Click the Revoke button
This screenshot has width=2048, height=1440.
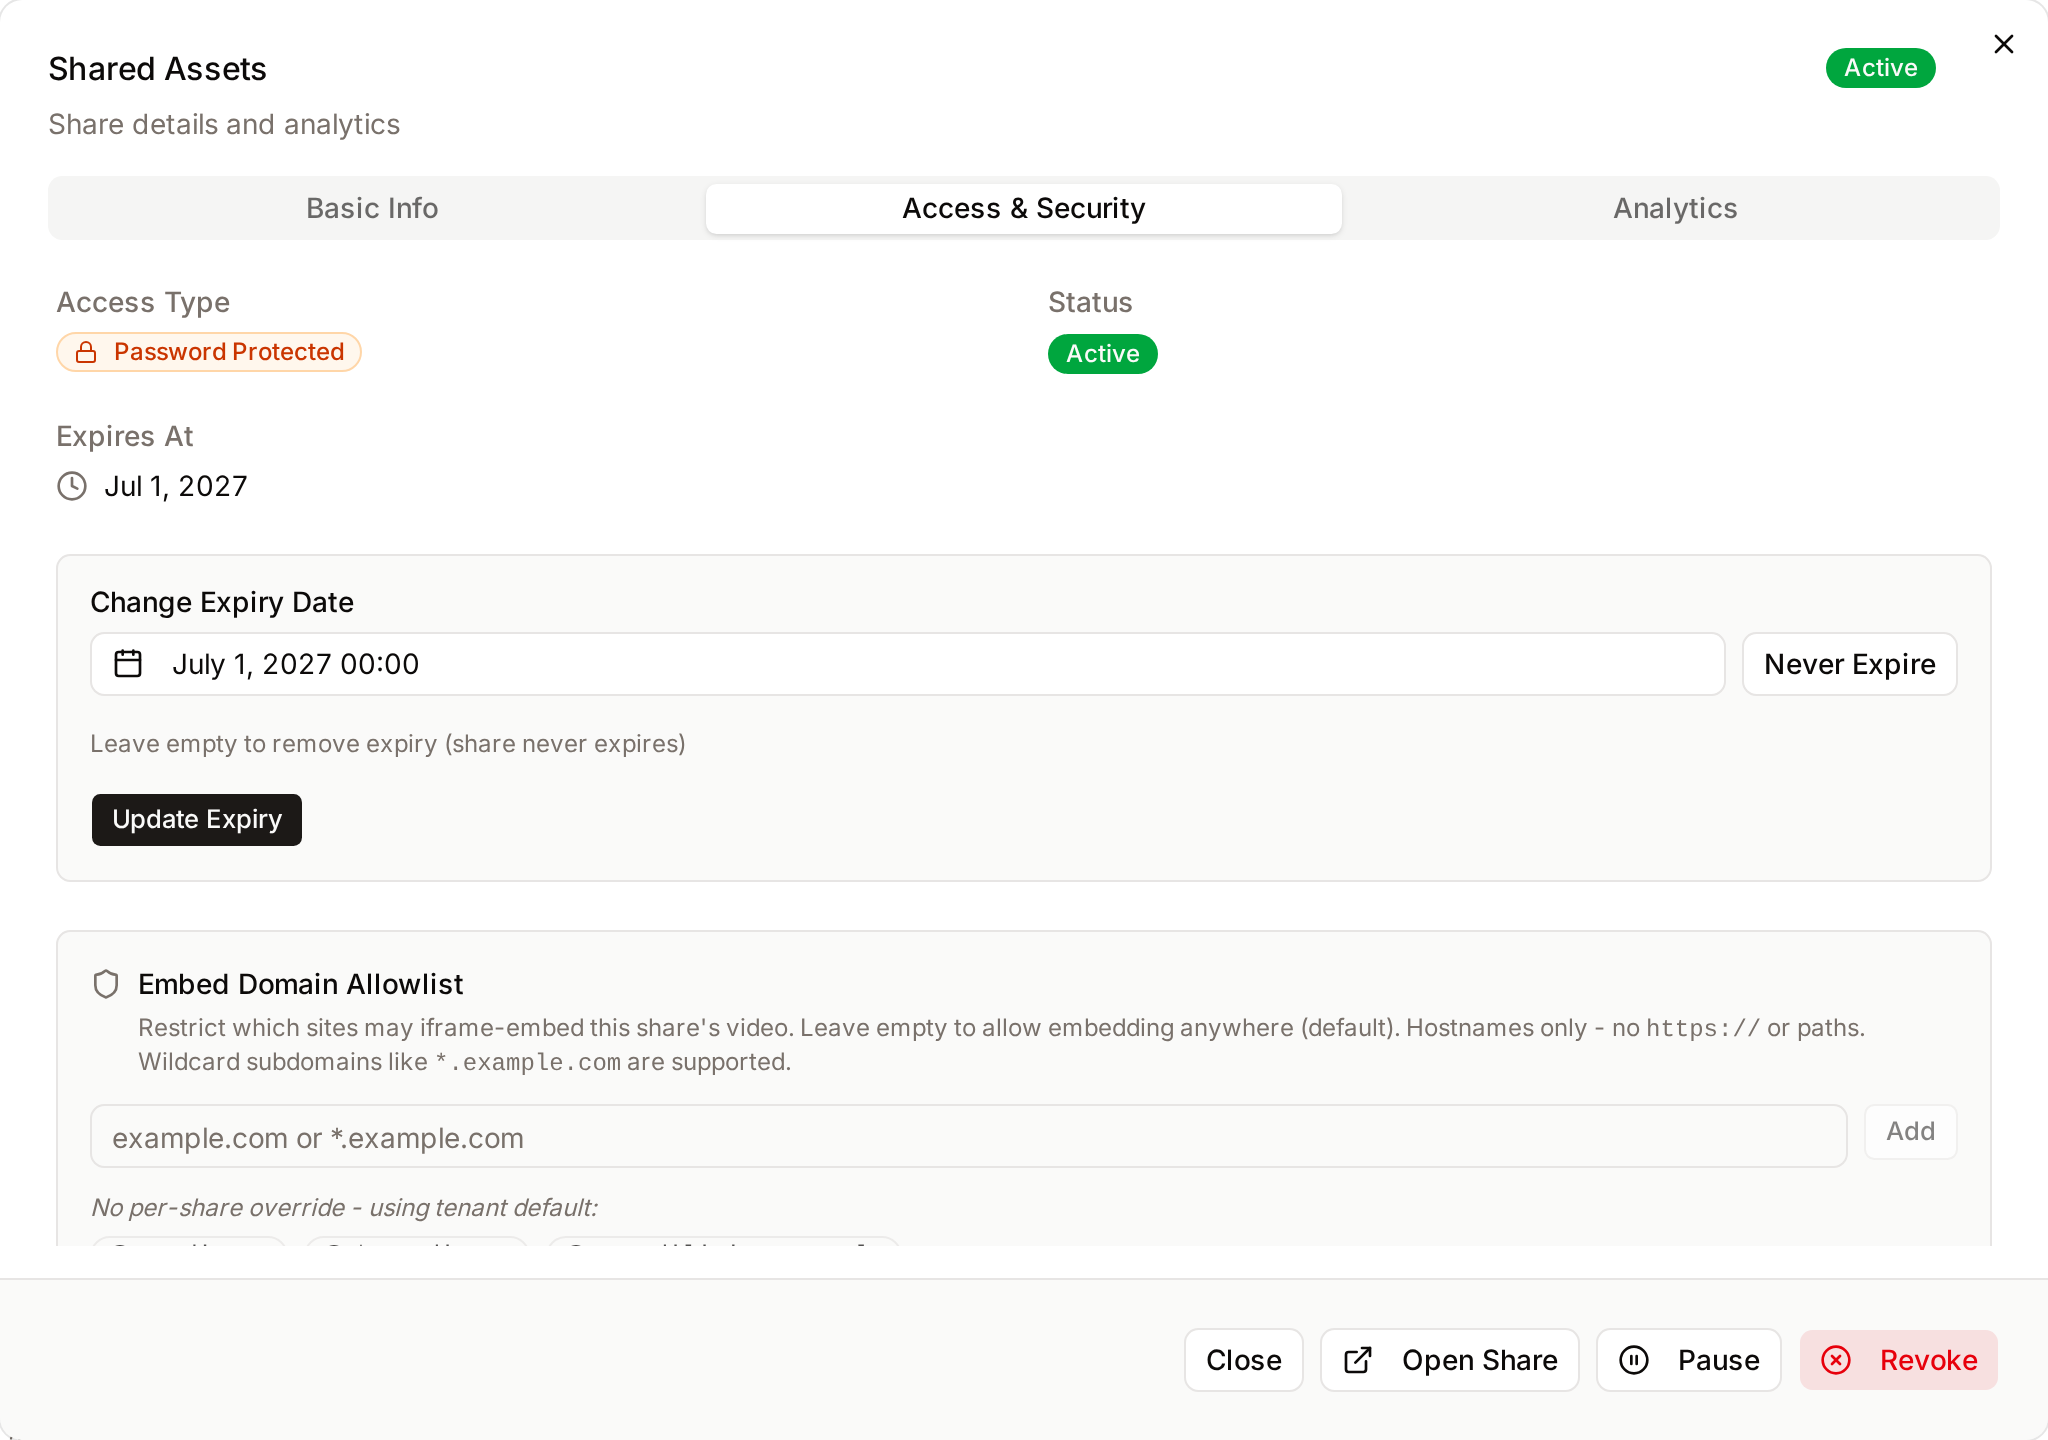1898,1360
